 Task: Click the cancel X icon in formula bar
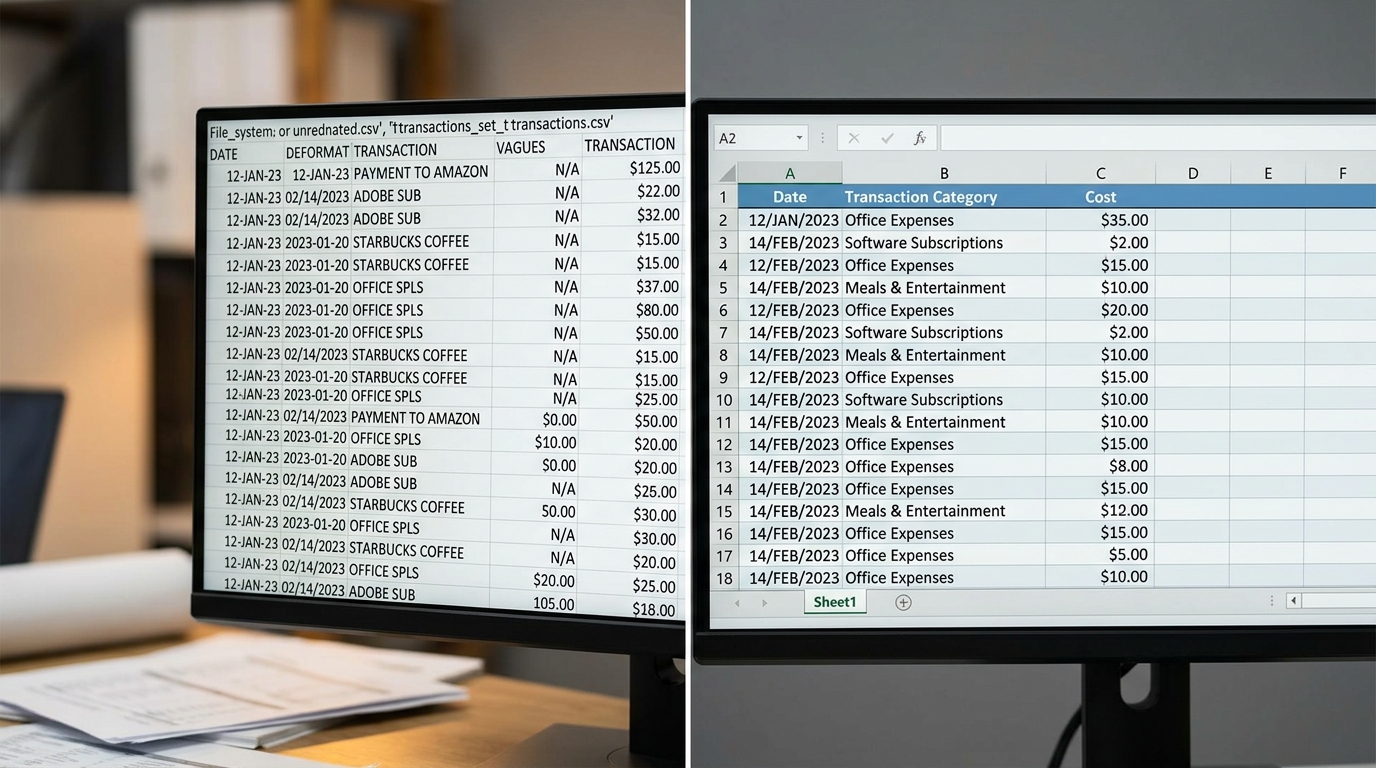[854, 139]
